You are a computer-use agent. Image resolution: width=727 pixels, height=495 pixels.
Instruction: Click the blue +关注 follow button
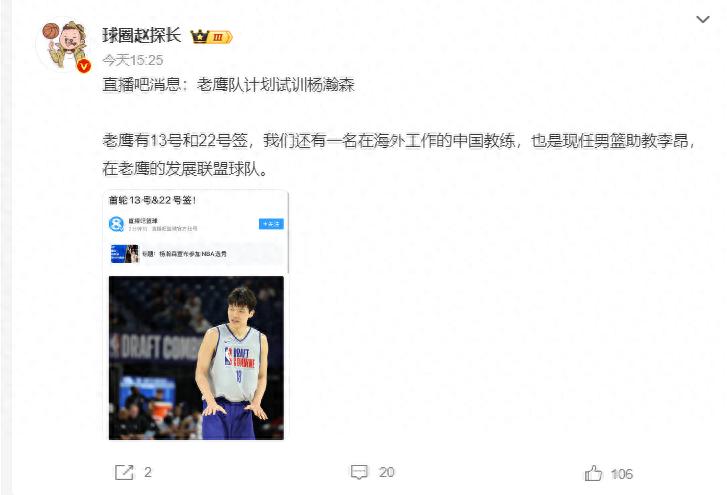pyautogui.click(x=271, y=224)
